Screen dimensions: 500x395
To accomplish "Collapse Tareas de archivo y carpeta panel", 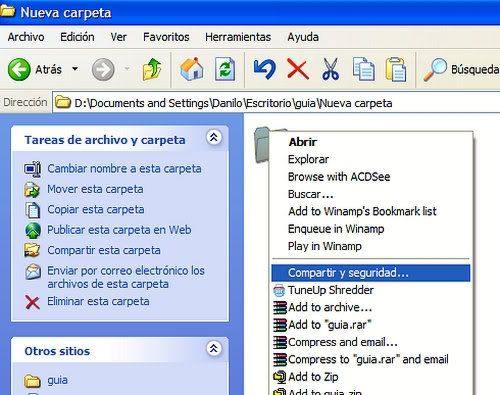I will pos(214,137).
